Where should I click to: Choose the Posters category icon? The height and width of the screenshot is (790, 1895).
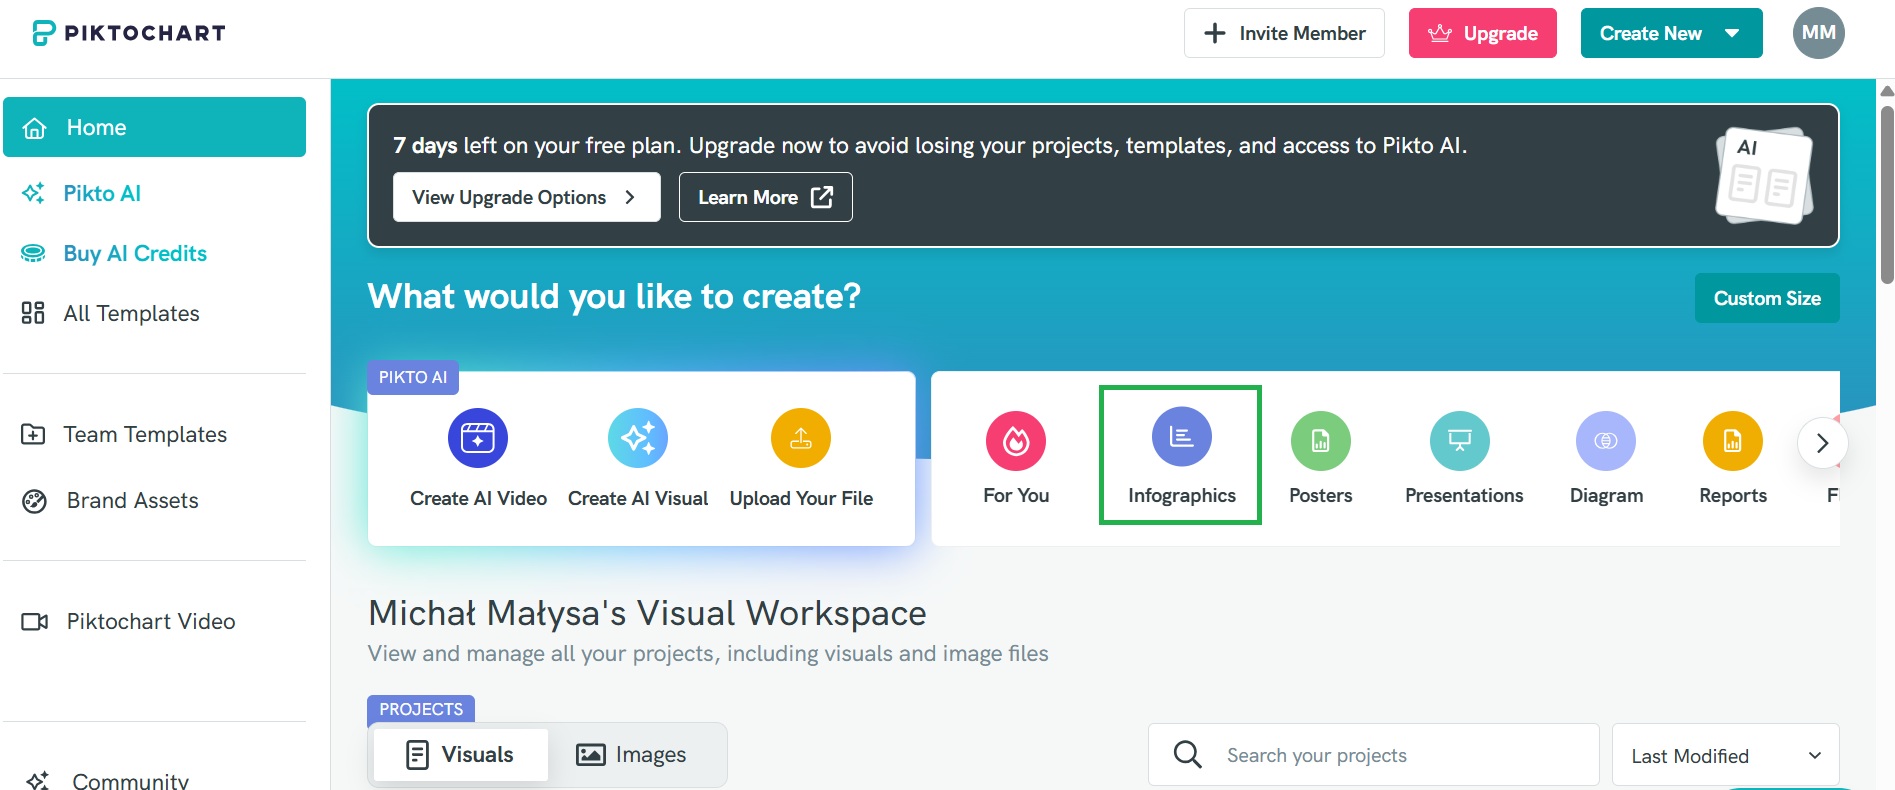click(x=1320, y=441)
